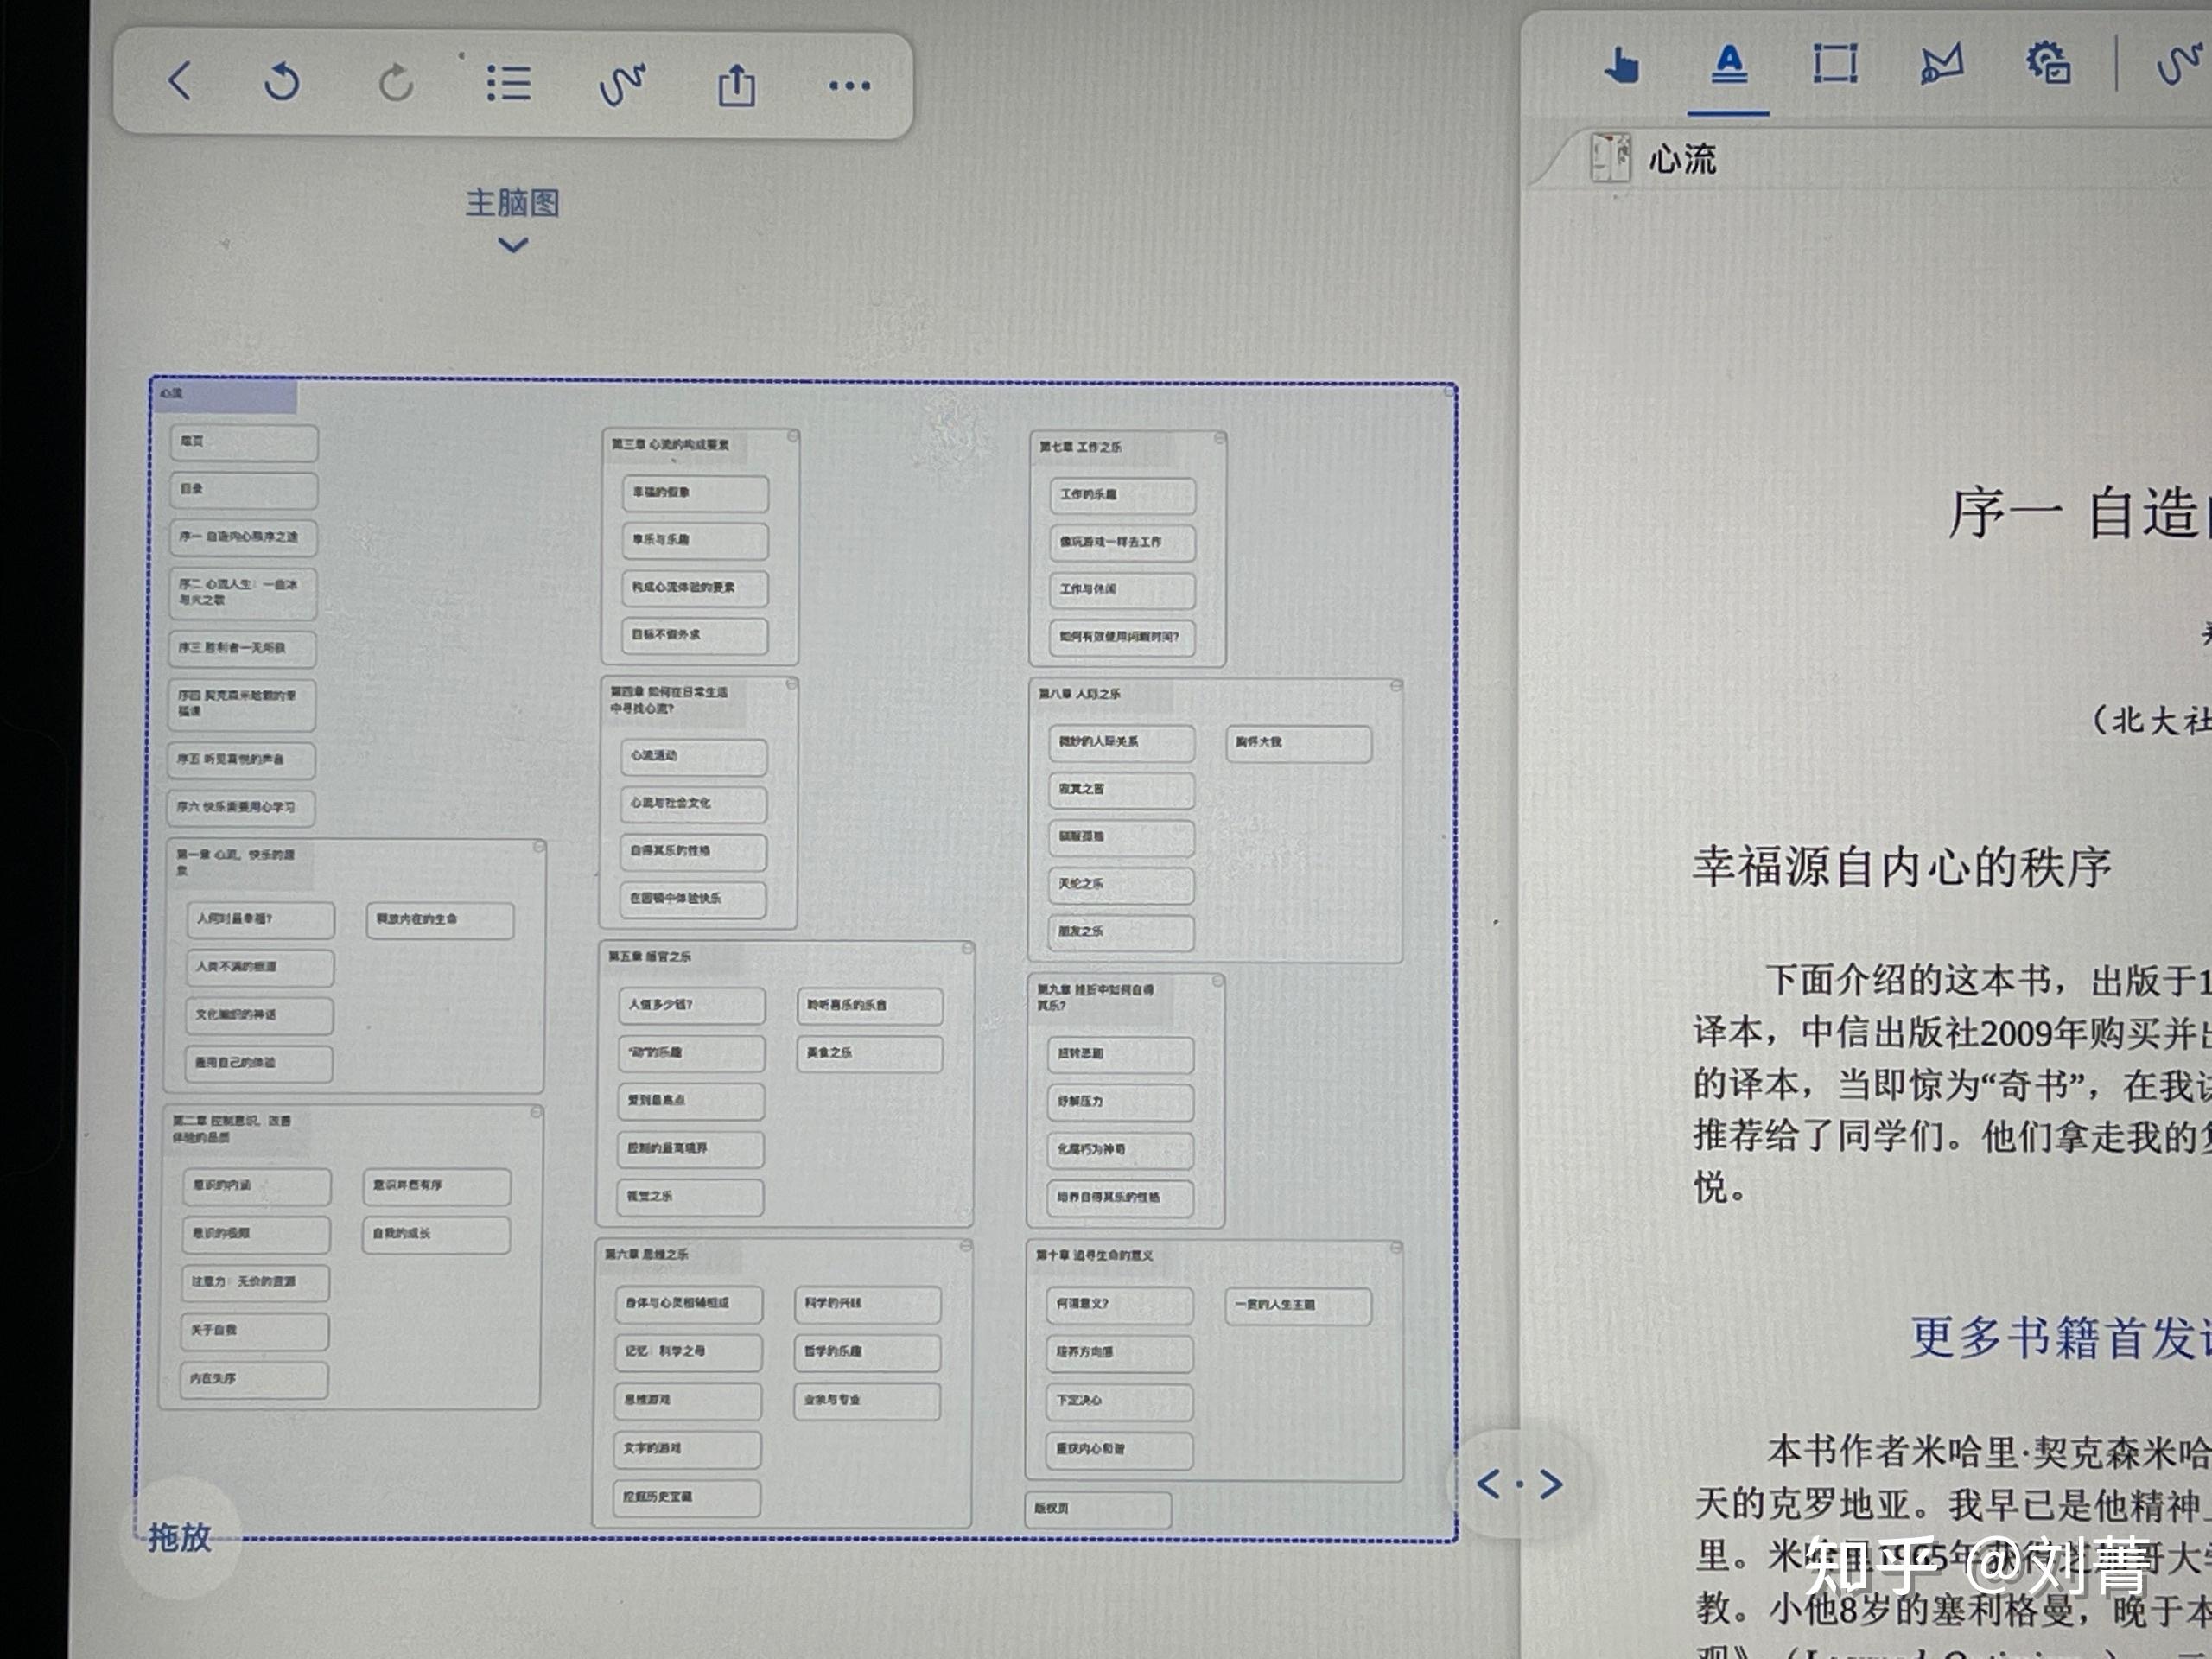Select the undo icon in the left toolbar
The height and width of the screenshot is (1659, 2212).
pos(281,84)
